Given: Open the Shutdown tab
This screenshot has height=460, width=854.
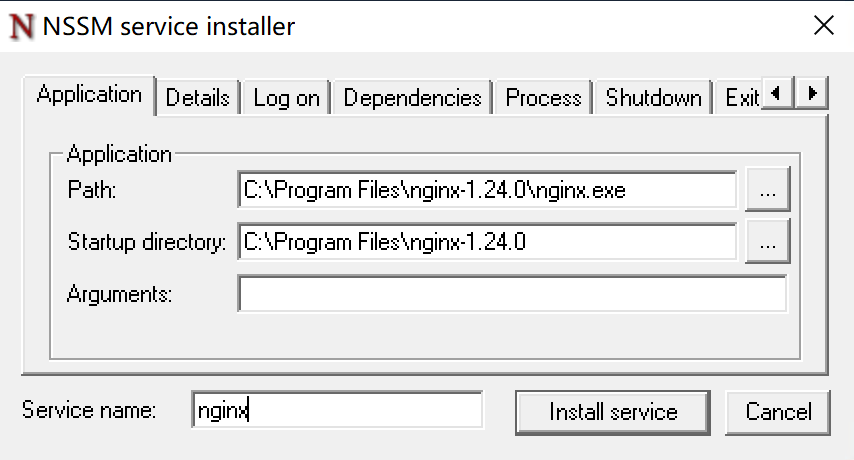Looking at the screenshot, I should 654,98.
